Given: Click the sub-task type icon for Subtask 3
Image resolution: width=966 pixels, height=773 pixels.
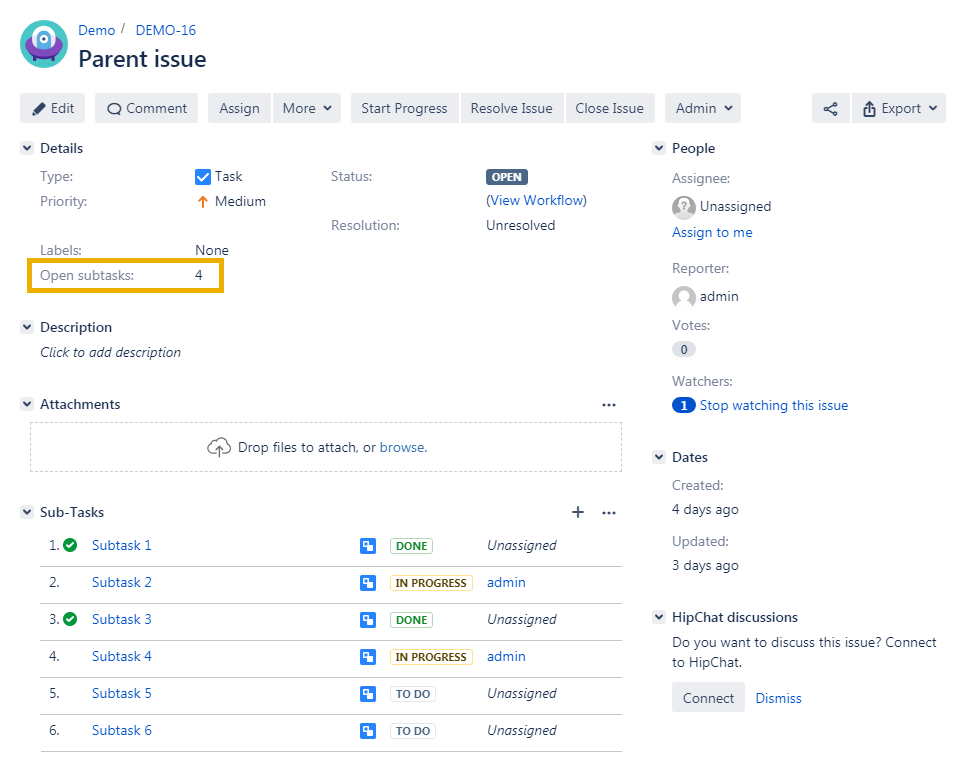Looking at the screenshot, I should click(x=368, y=620).
